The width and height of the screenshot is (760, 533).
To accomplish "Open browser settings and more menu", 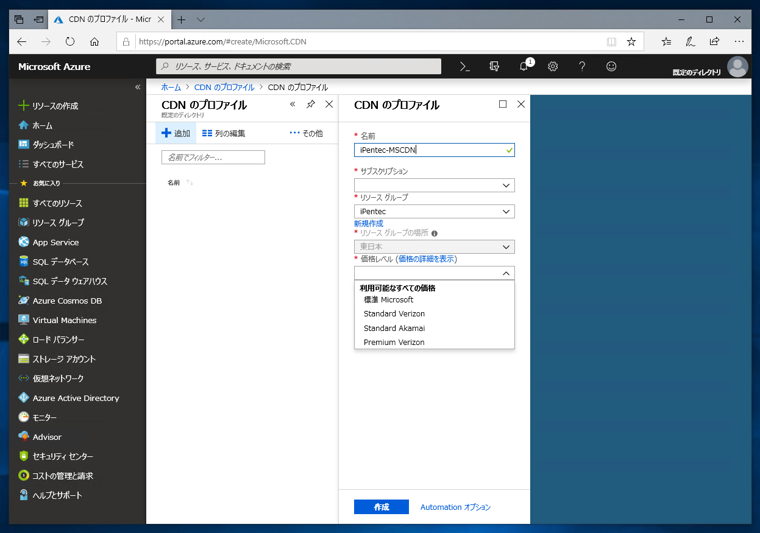I will [x=739, y=42].
